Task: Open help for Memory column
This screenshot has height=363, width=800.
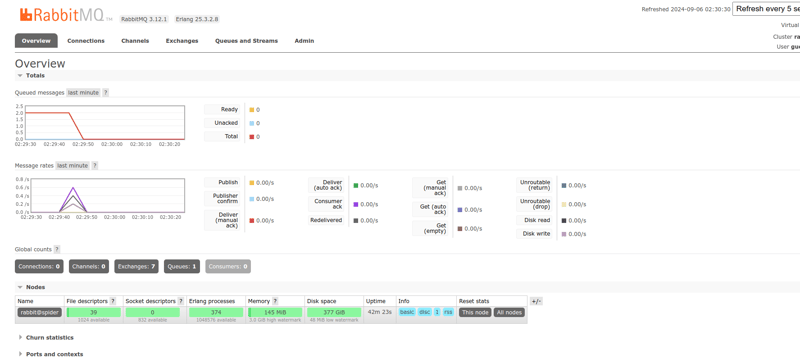Action: 275,301
